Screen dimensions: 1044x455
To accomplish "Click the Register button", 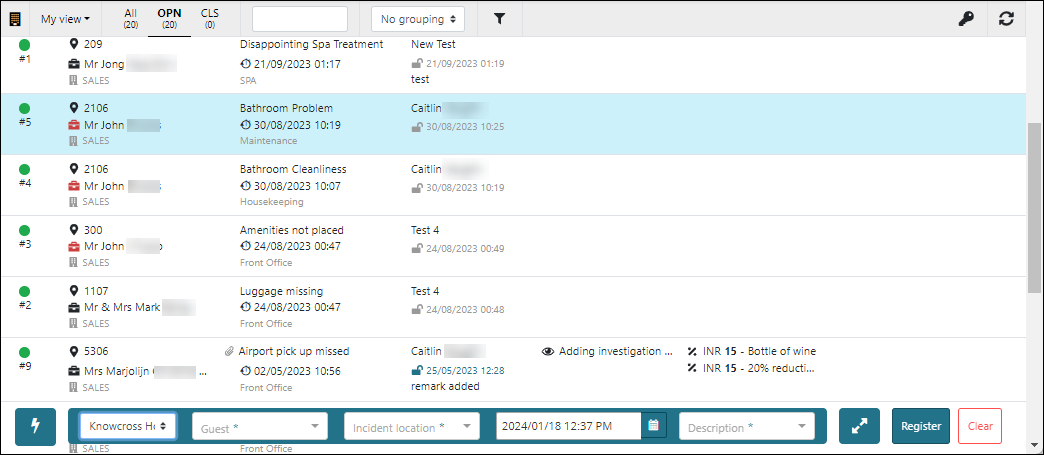I will (921, 426).
